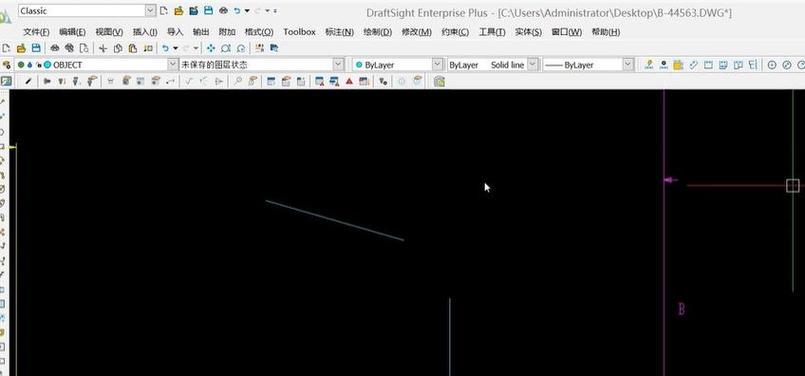Toggle the OBJECT layer freeze droplet icon
805x376 pixels.
click(30, 65)
